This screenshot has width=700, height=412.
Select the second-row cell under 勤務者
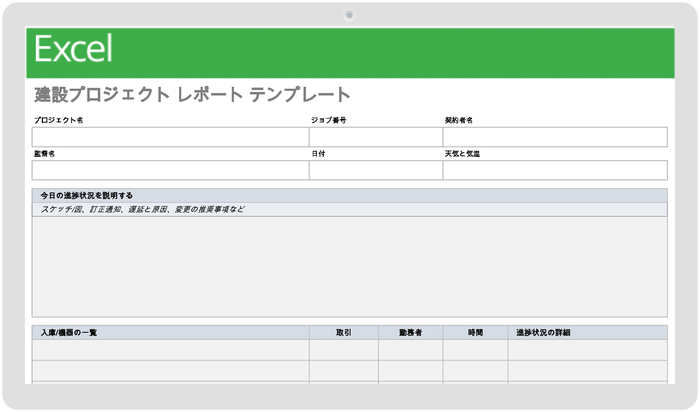point(411,371)
